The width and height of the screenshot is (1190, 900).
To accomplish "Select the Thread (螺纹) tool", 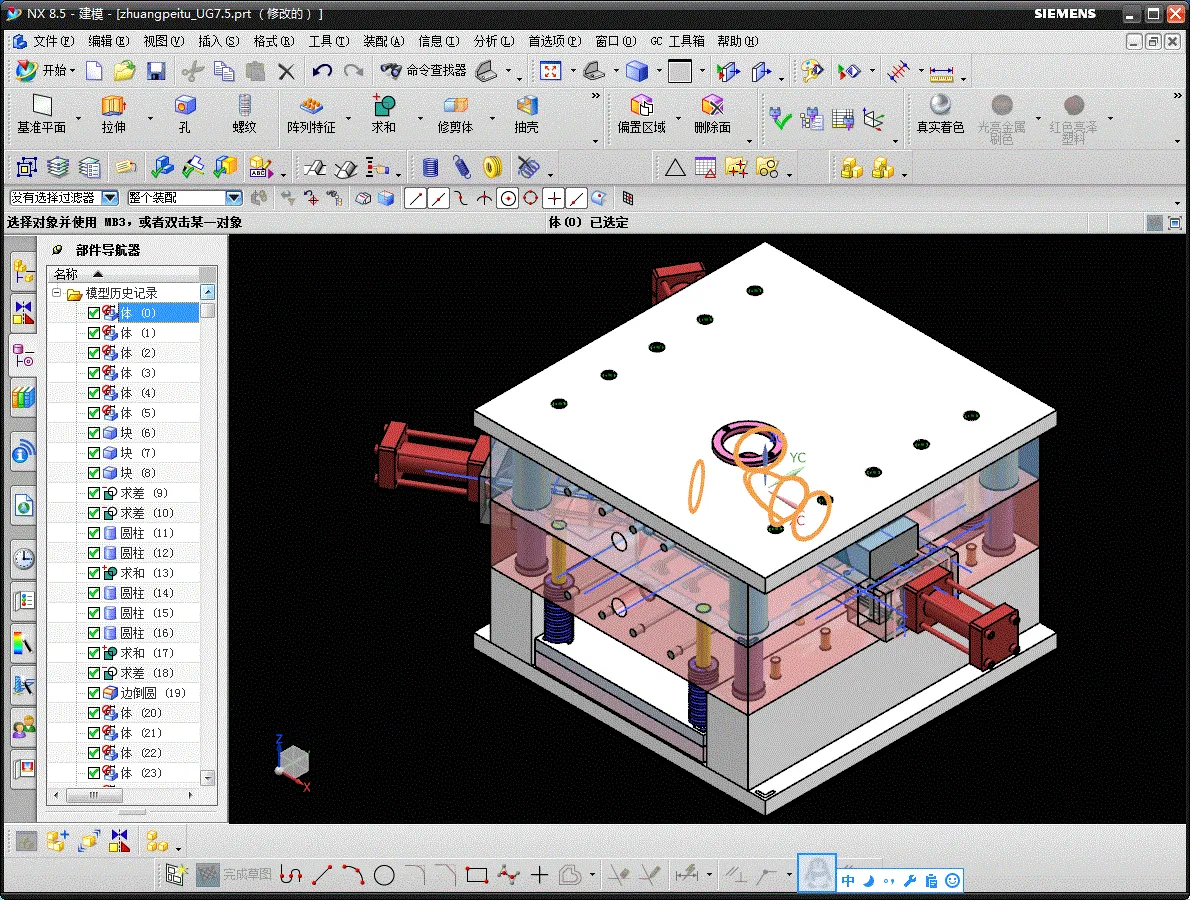I will [x=244, y=115].
